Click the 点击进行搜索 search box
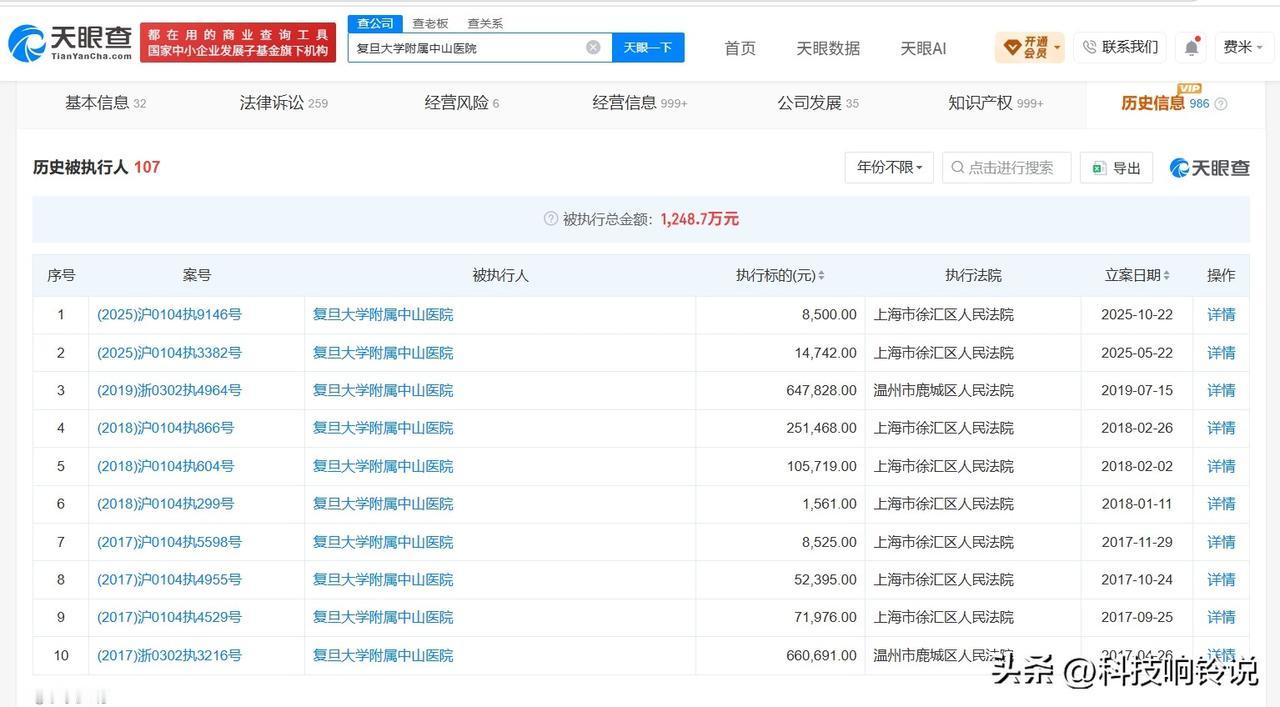 pos(1006,167)
